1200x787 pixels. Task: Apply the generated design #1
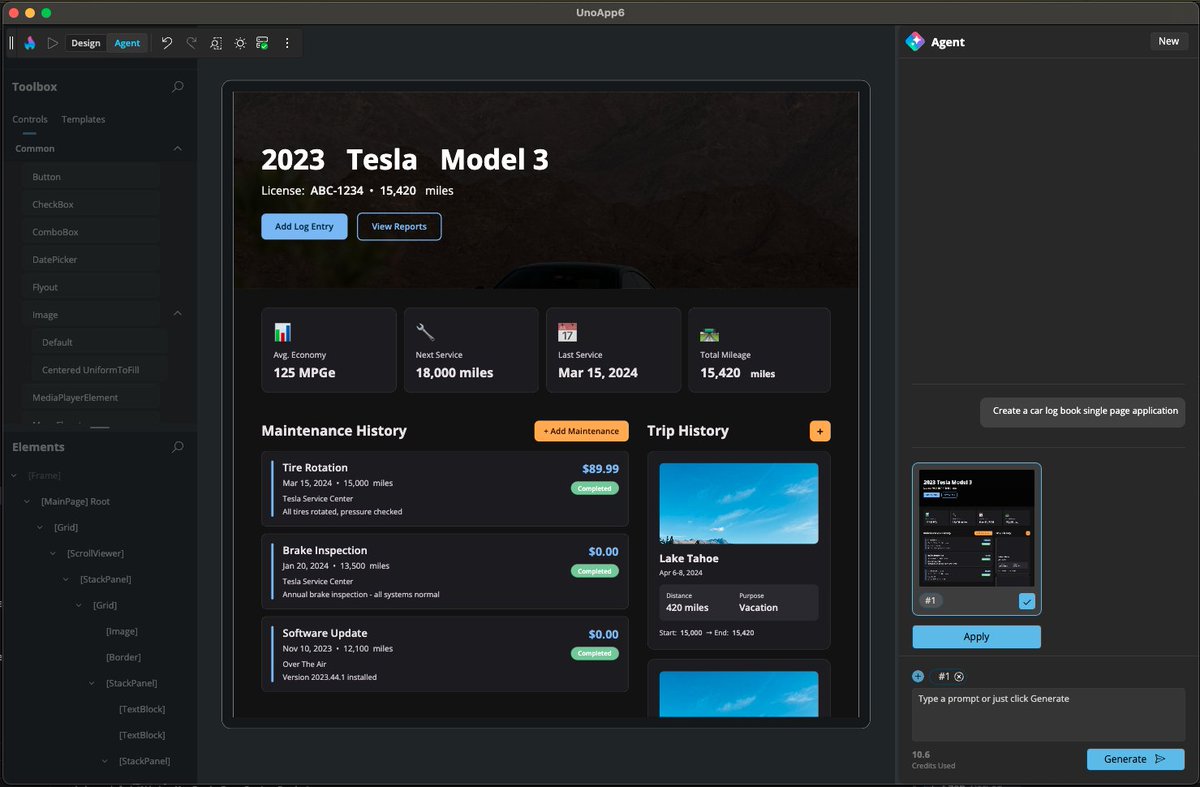pyautogui.click(x=976, y=637)
